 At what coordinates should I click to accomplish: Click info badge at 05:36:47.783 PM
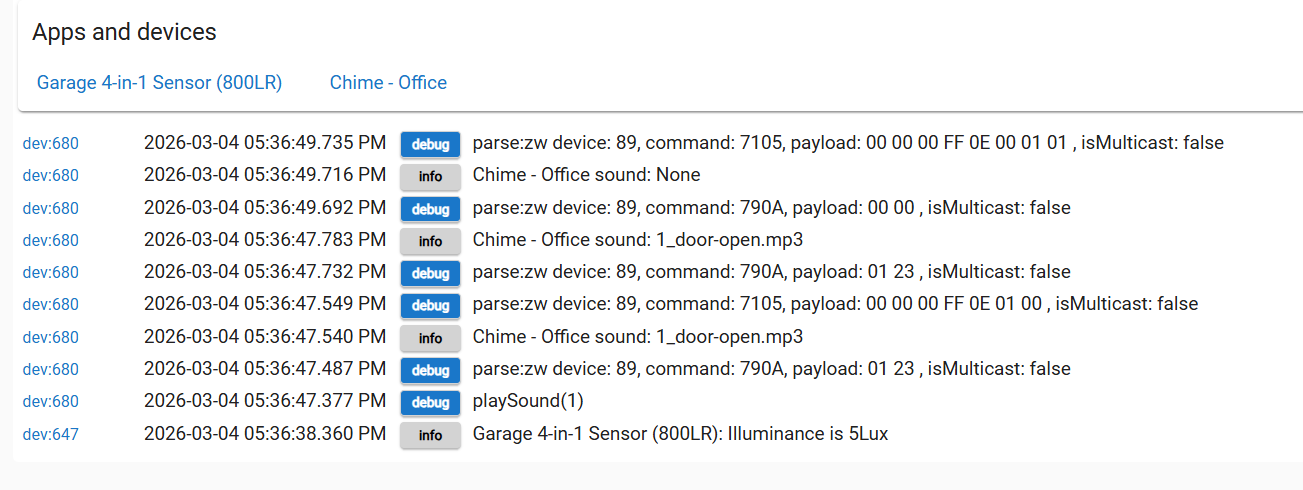tap(430, 241)
